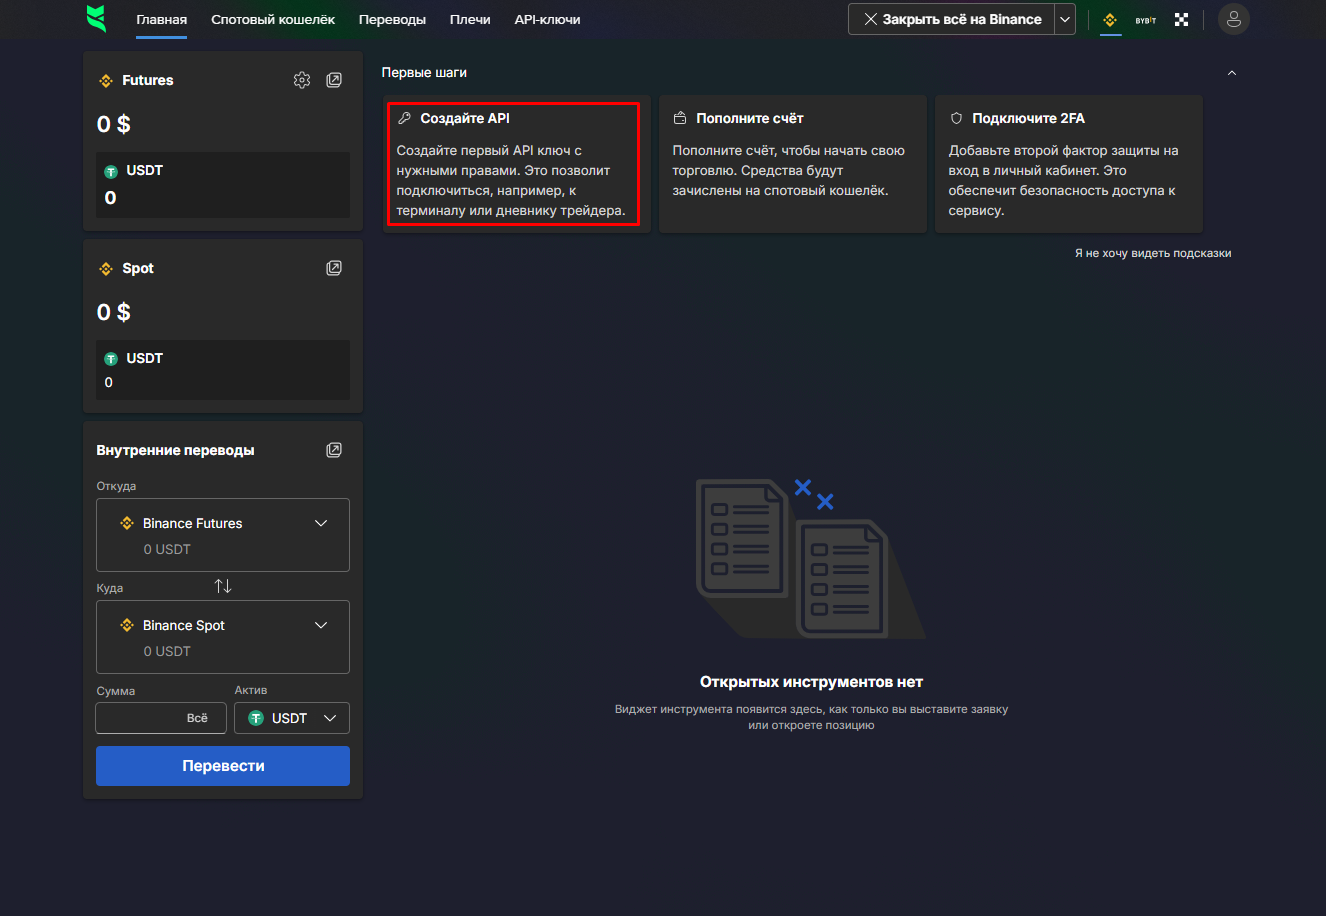Open the Подключите 2FA card
This screenshot has height=916, width=1326.
pos(1069,164)
